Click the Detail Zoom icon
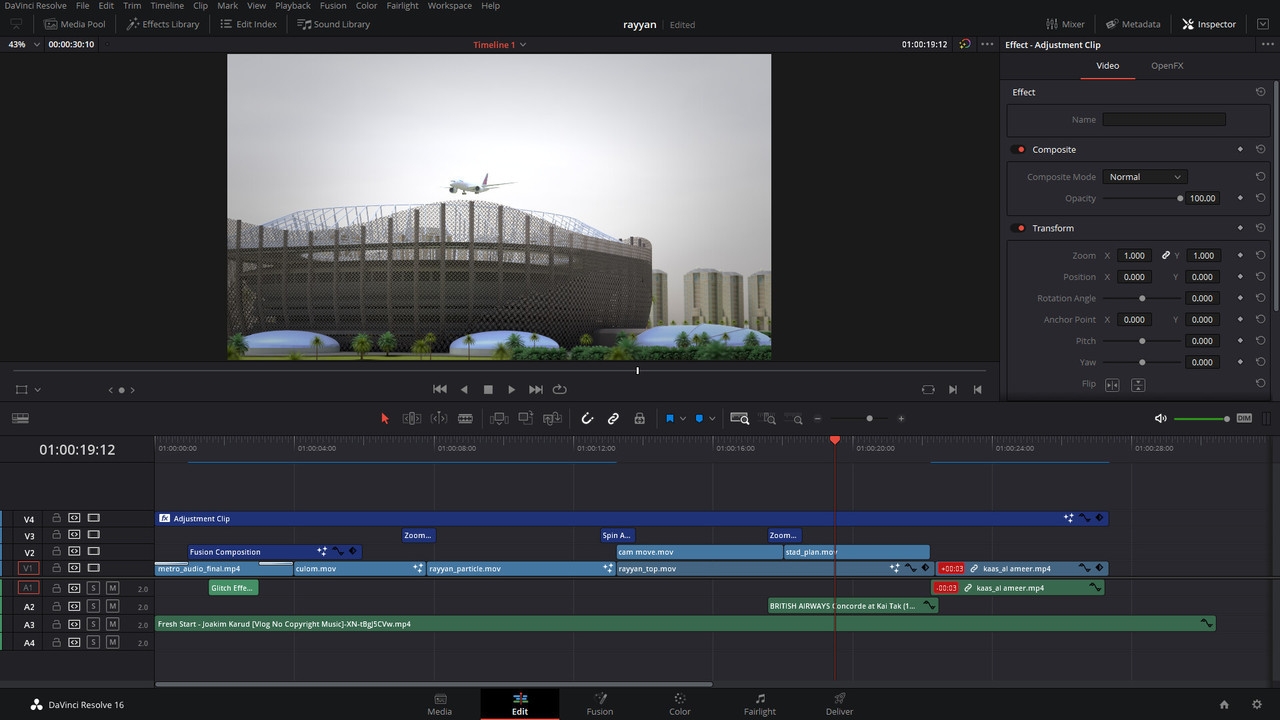 coord(767,419)
